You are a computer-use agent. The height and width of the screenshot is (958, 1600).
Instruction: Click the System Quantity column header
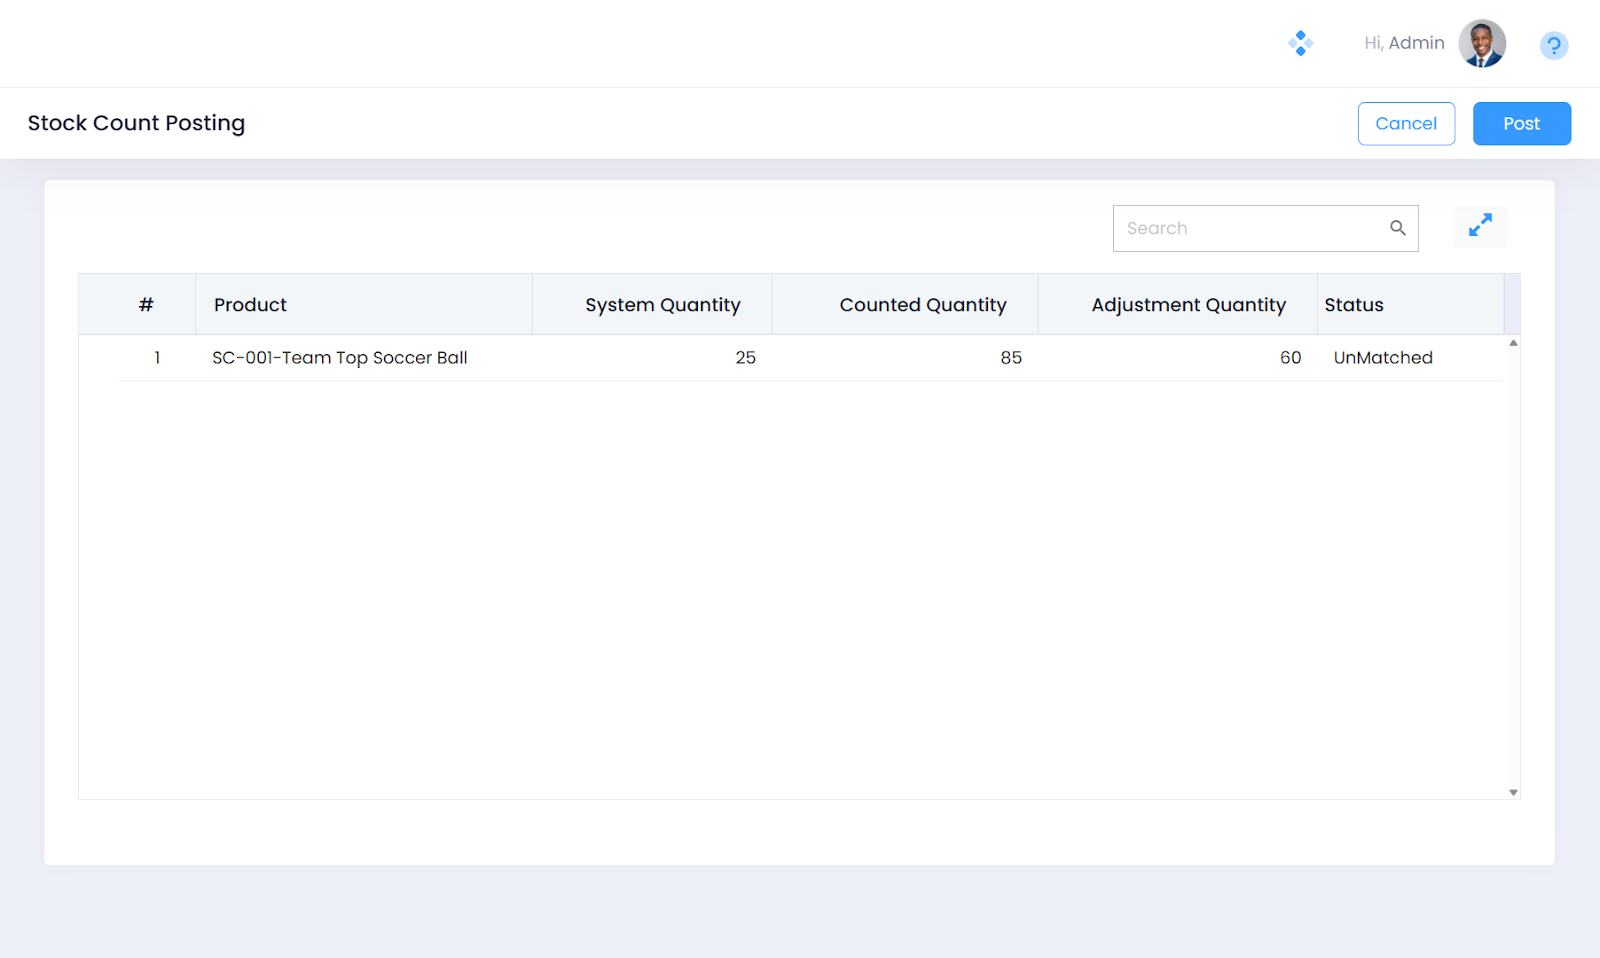click(662, 305)
